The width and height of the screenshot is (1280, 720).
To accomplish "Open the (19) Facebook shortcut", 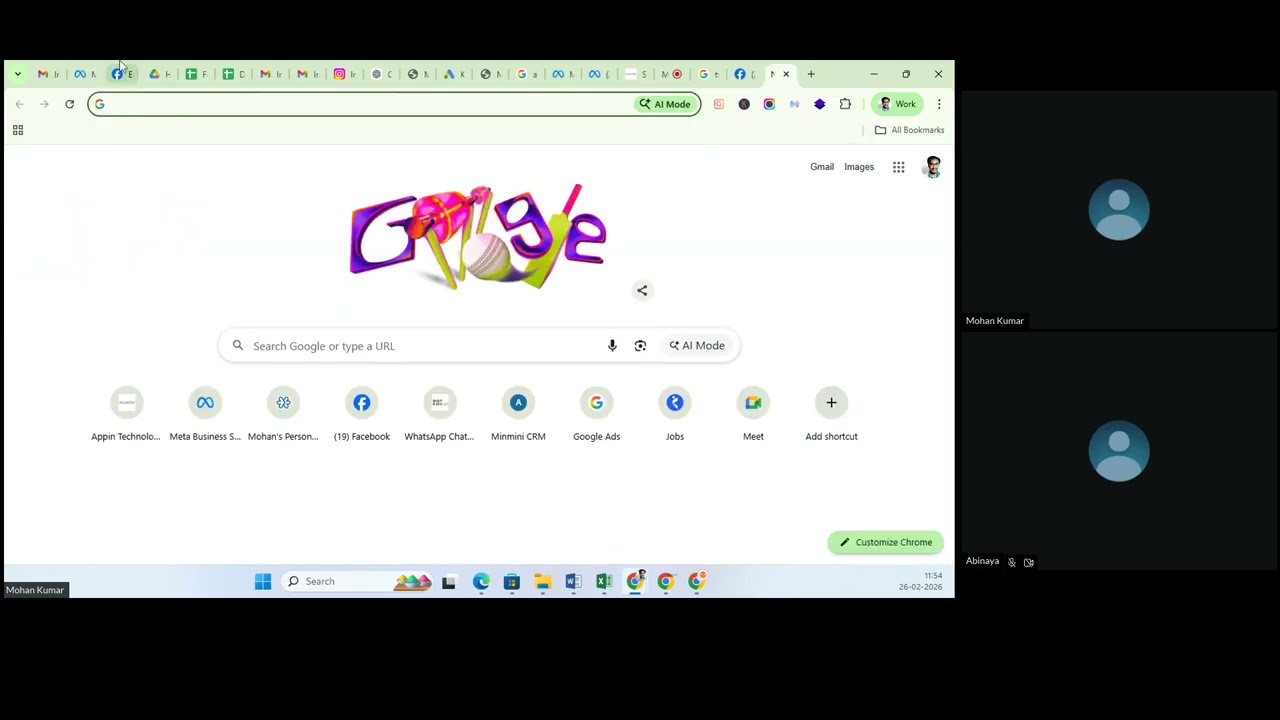I will [362, 414].
